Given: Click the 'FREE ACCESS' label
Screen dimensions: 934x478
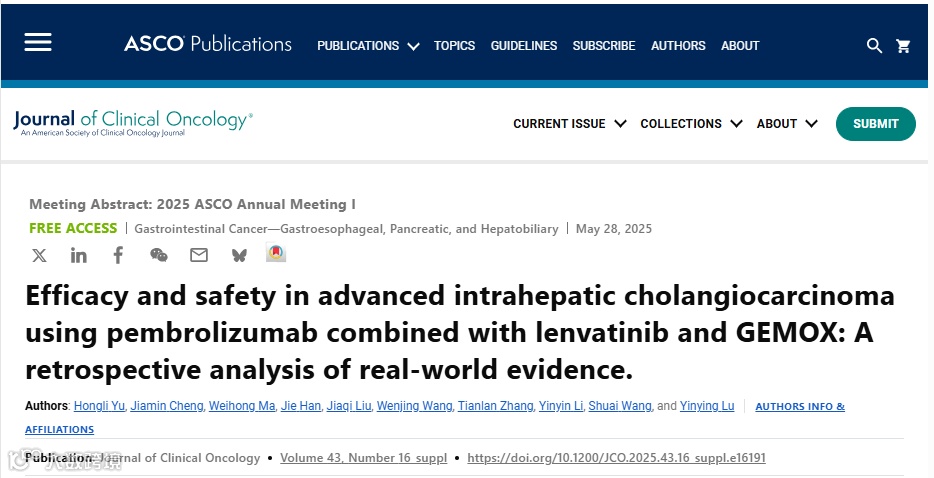Looking at the screenshot, I should click(73, 228).
